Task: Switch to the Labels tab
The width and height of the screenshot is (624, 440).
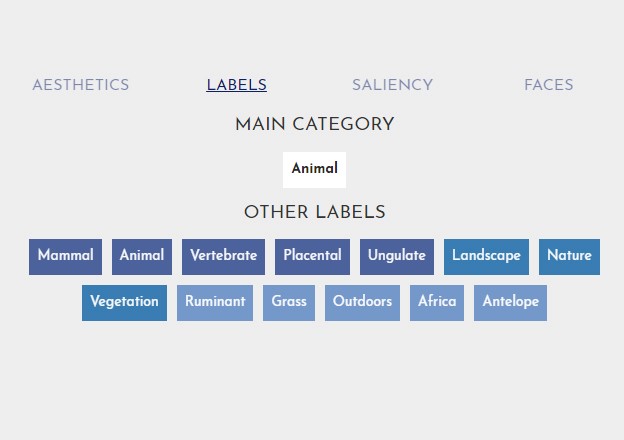Action: 236,85
